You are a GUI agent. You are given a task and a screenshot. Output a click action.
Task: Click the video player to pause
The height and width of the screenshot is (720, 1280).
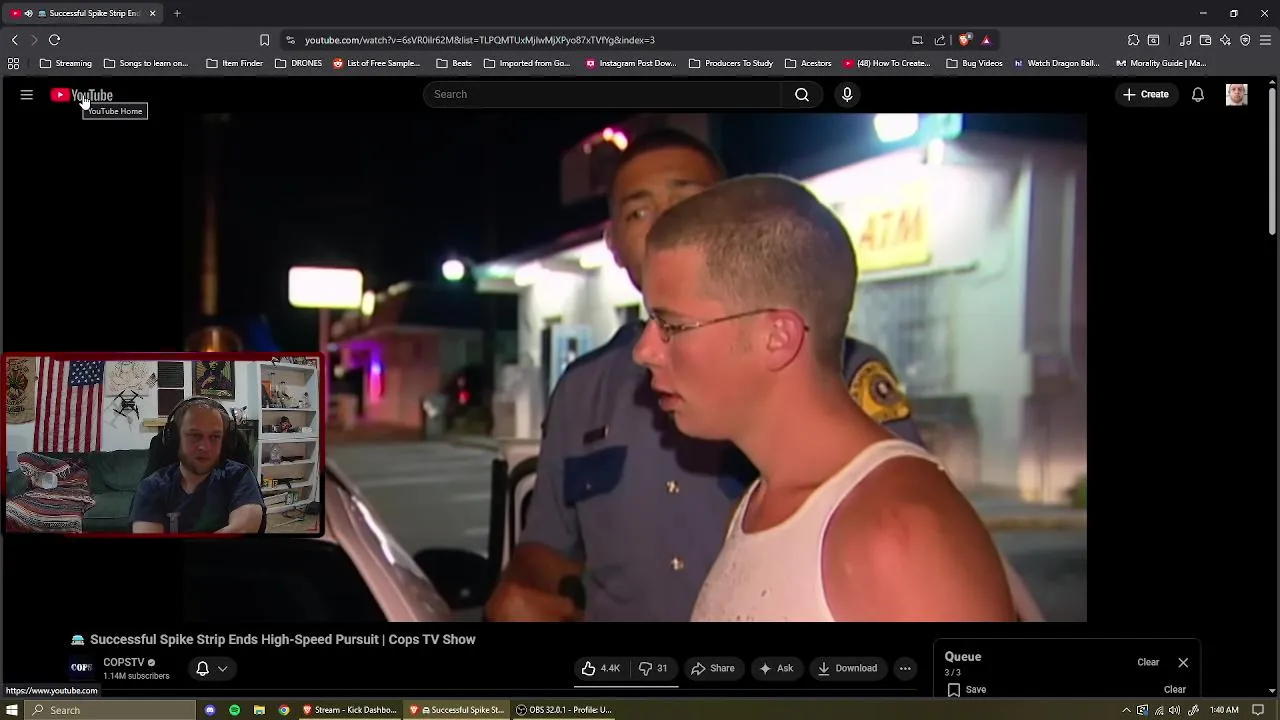coord(634,367)
